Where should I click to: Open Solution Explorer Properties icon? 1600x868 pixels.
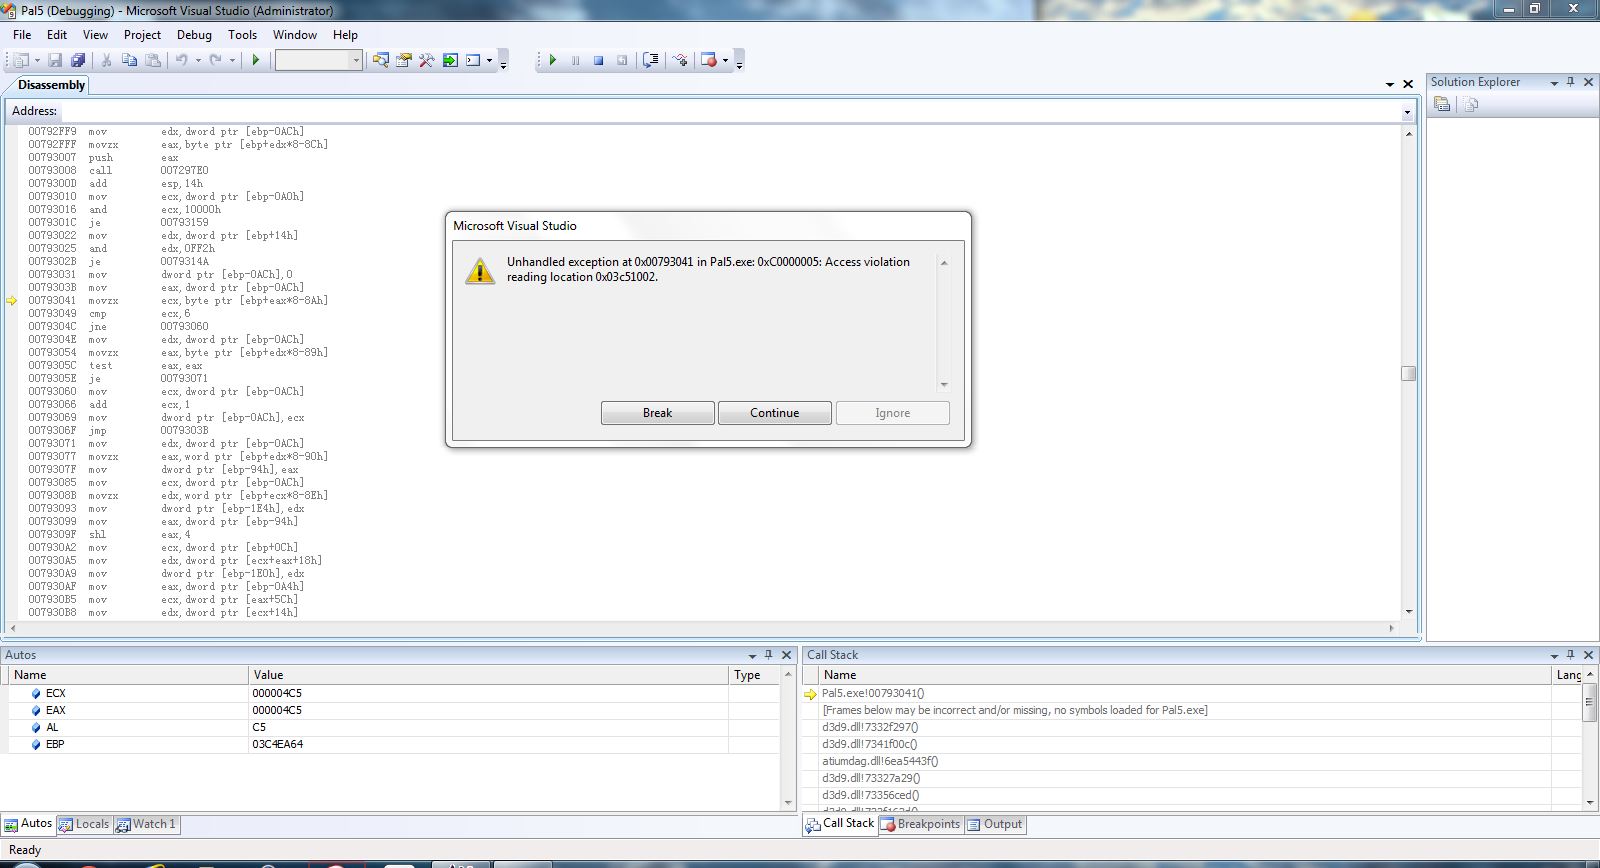tap(1442, 105)
